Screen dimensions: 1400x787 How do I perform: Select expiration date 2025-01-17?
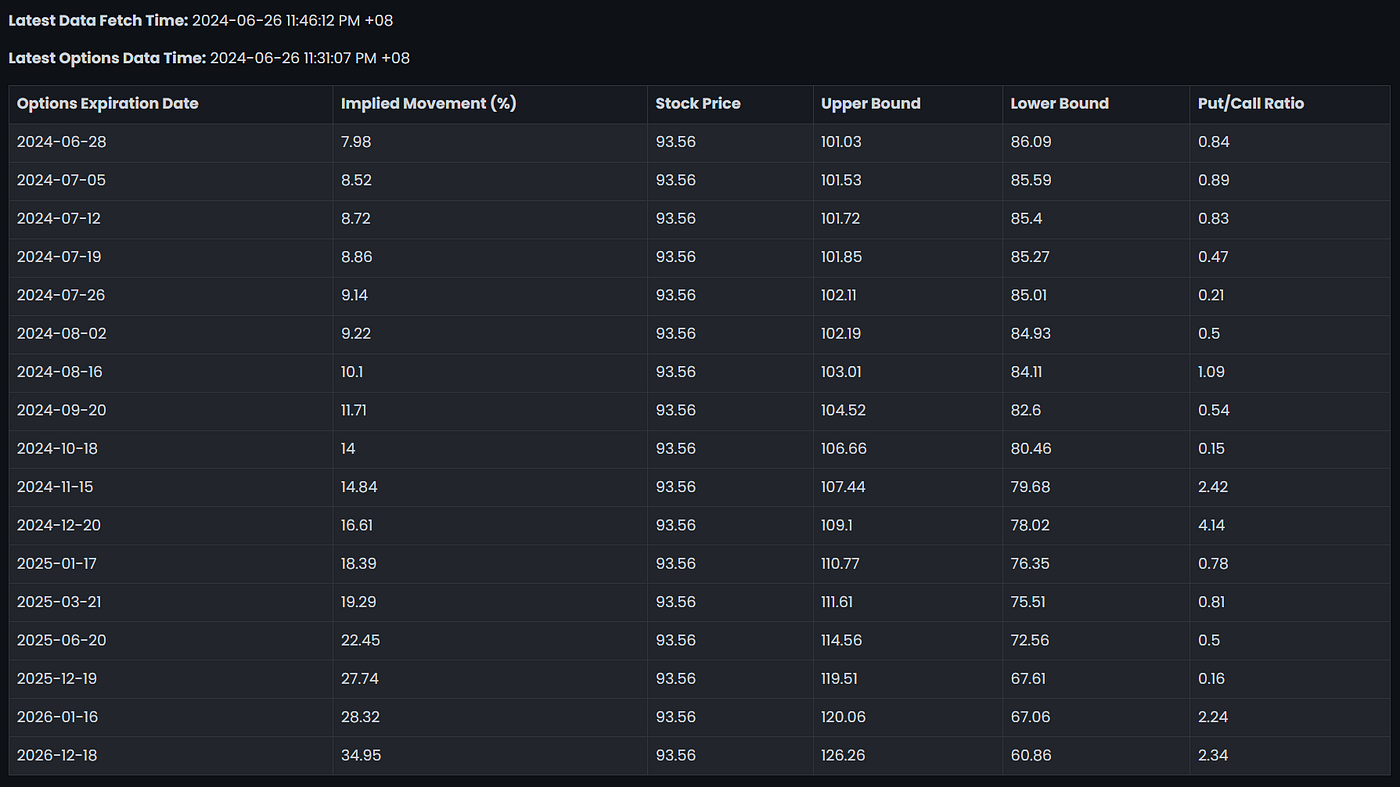(x=57, y=563)
